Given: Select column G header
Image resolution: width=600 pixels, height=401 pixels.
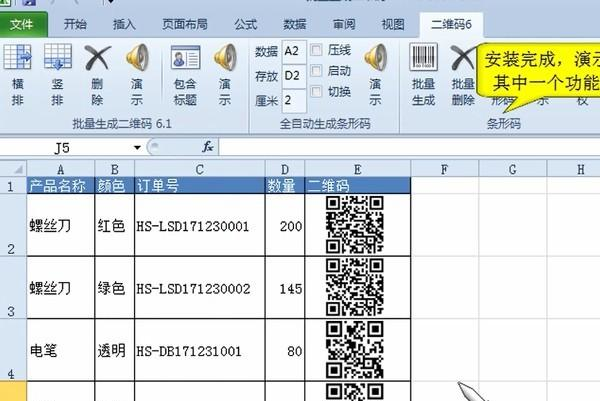Looking at the screenshot, I should 512,169.
